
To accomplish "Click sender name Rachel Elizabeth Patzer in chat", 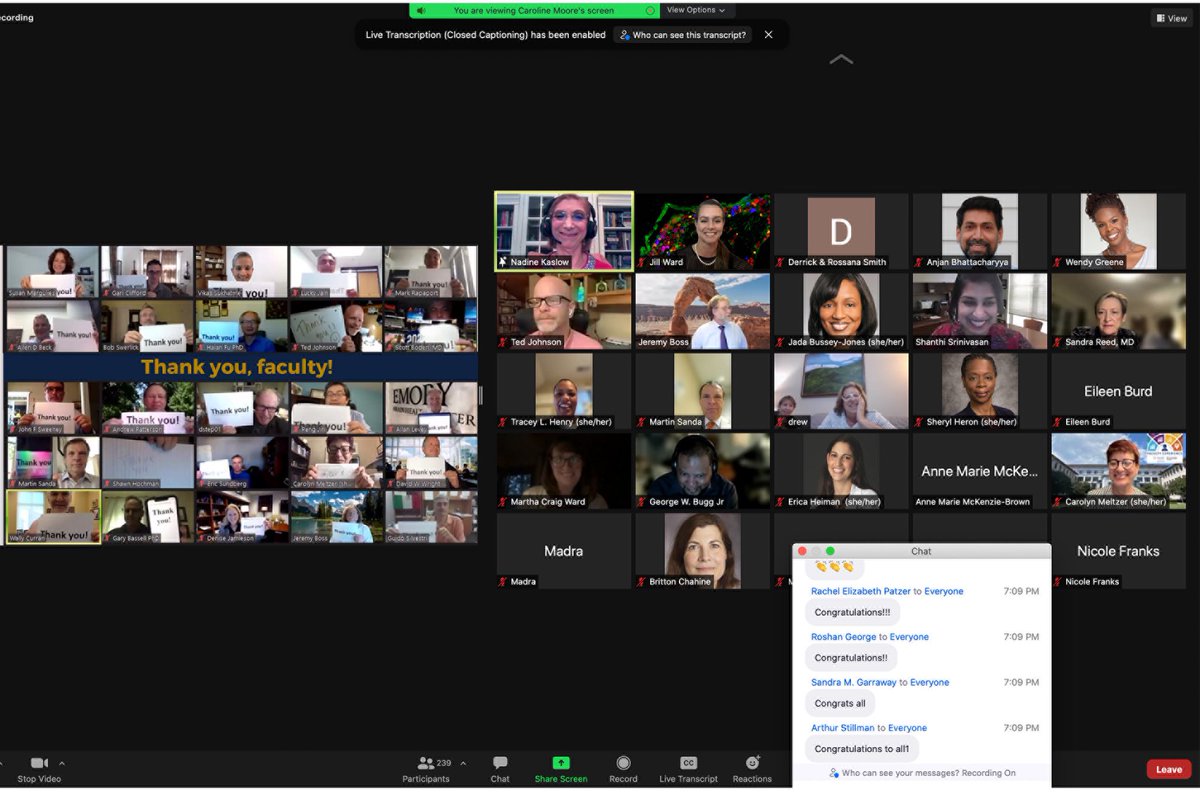I will (x=861, y=591).
